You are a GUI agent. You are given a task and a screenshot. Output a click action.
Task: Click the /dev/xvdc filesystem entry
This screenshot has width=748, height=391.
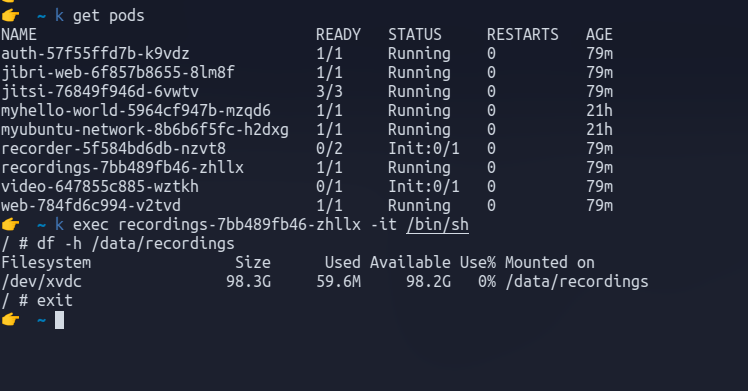coord(41,281)
